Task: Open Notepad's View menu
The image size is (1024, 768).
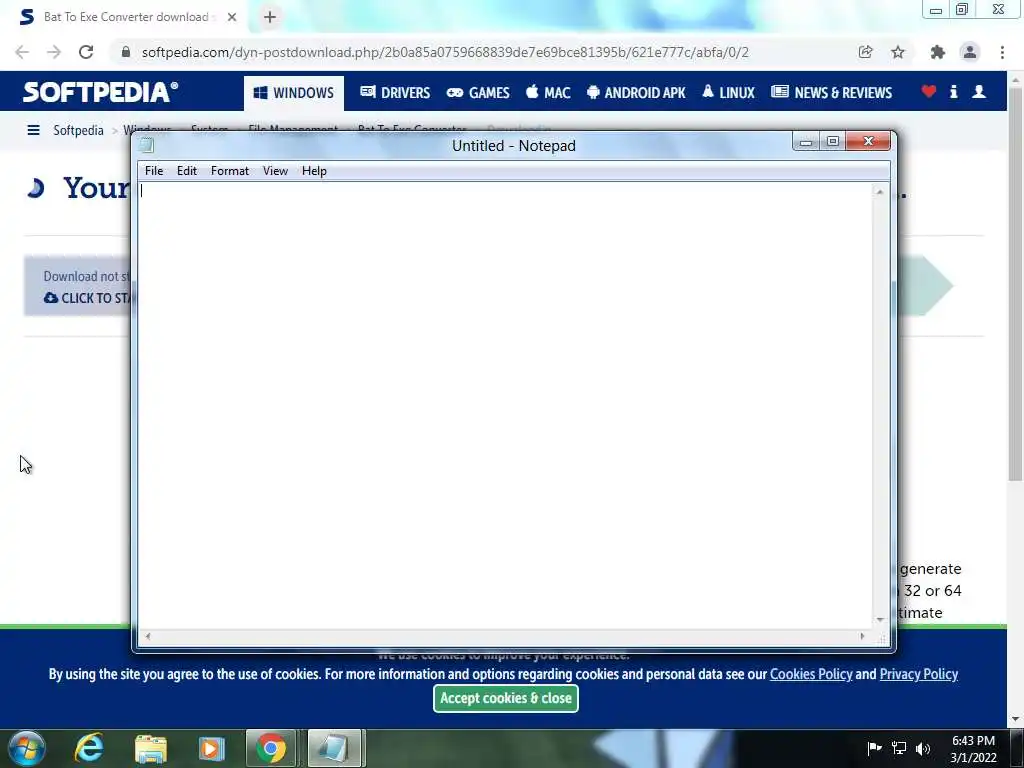Action: click(x=275, y=170)
